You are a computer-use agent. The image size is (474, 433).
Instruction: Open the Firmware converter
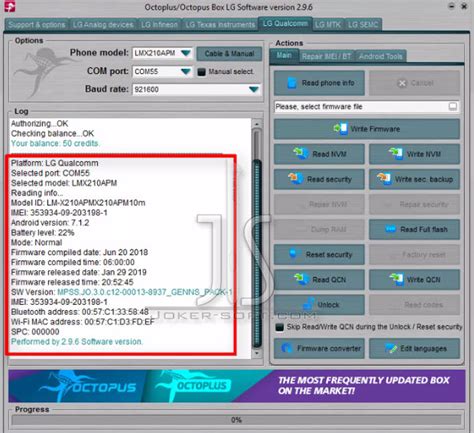click(x=319, y=349)
